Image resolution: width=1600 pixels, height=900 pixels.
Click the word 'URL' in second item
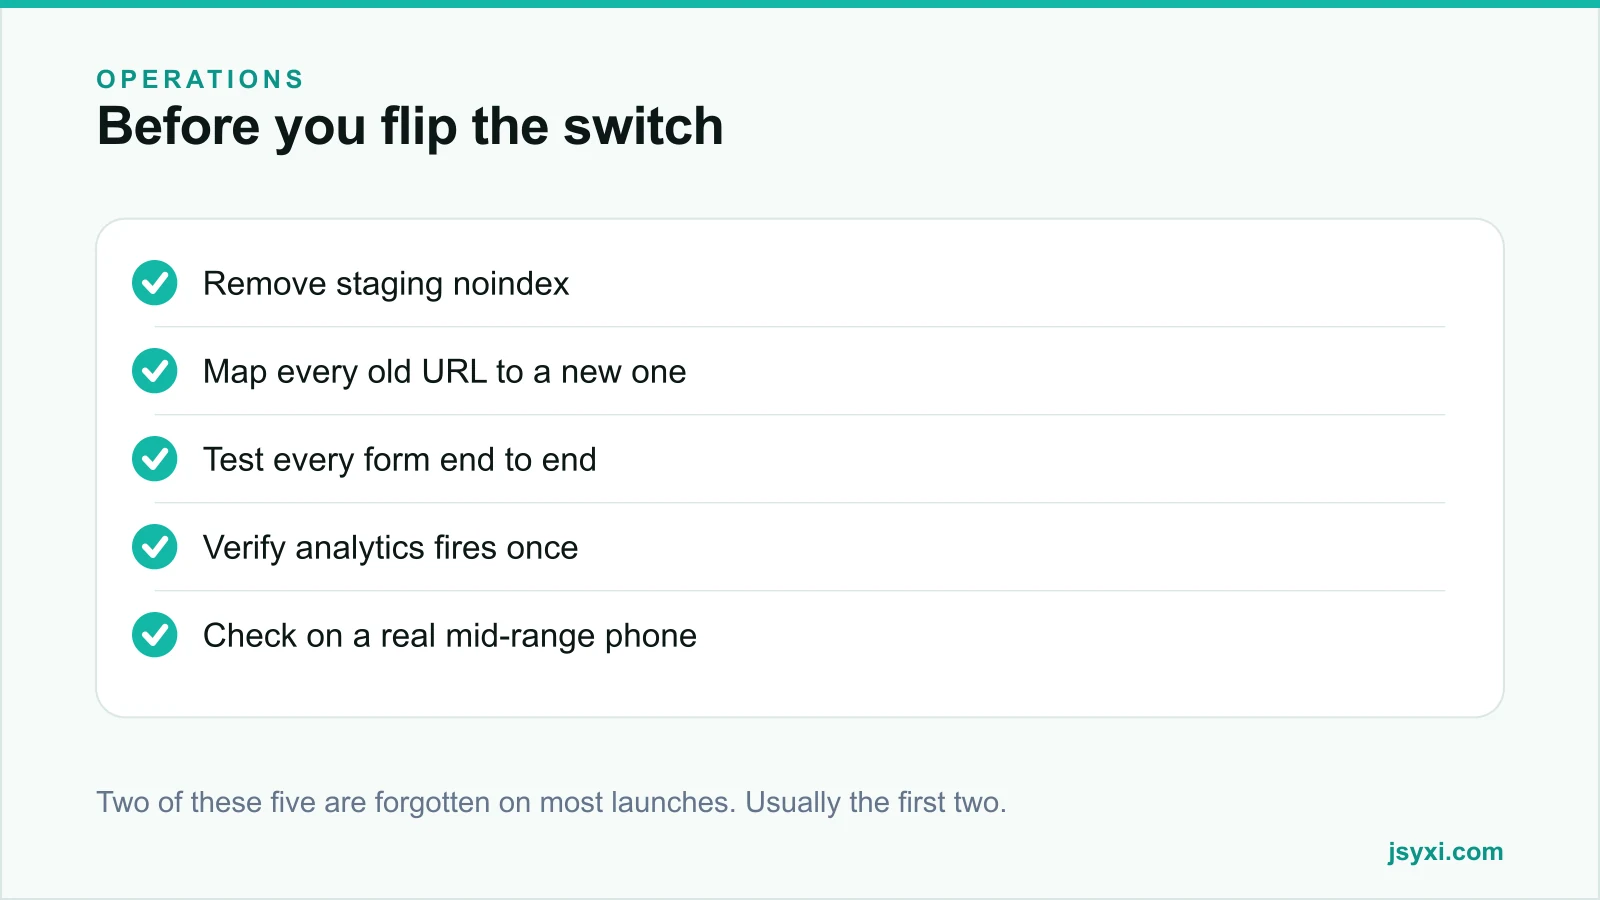tap(454, 372)
